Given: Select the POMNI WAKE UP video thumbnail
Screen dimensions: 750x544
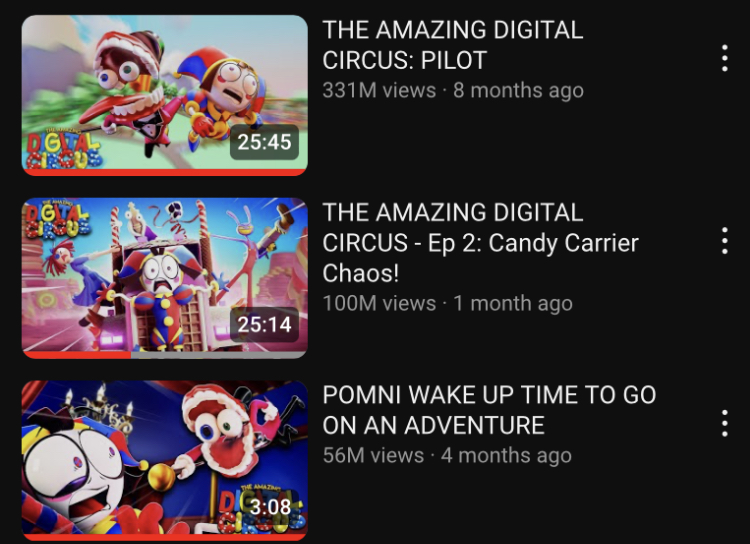Looking at the screenshot, I should [x=165, y=461].
